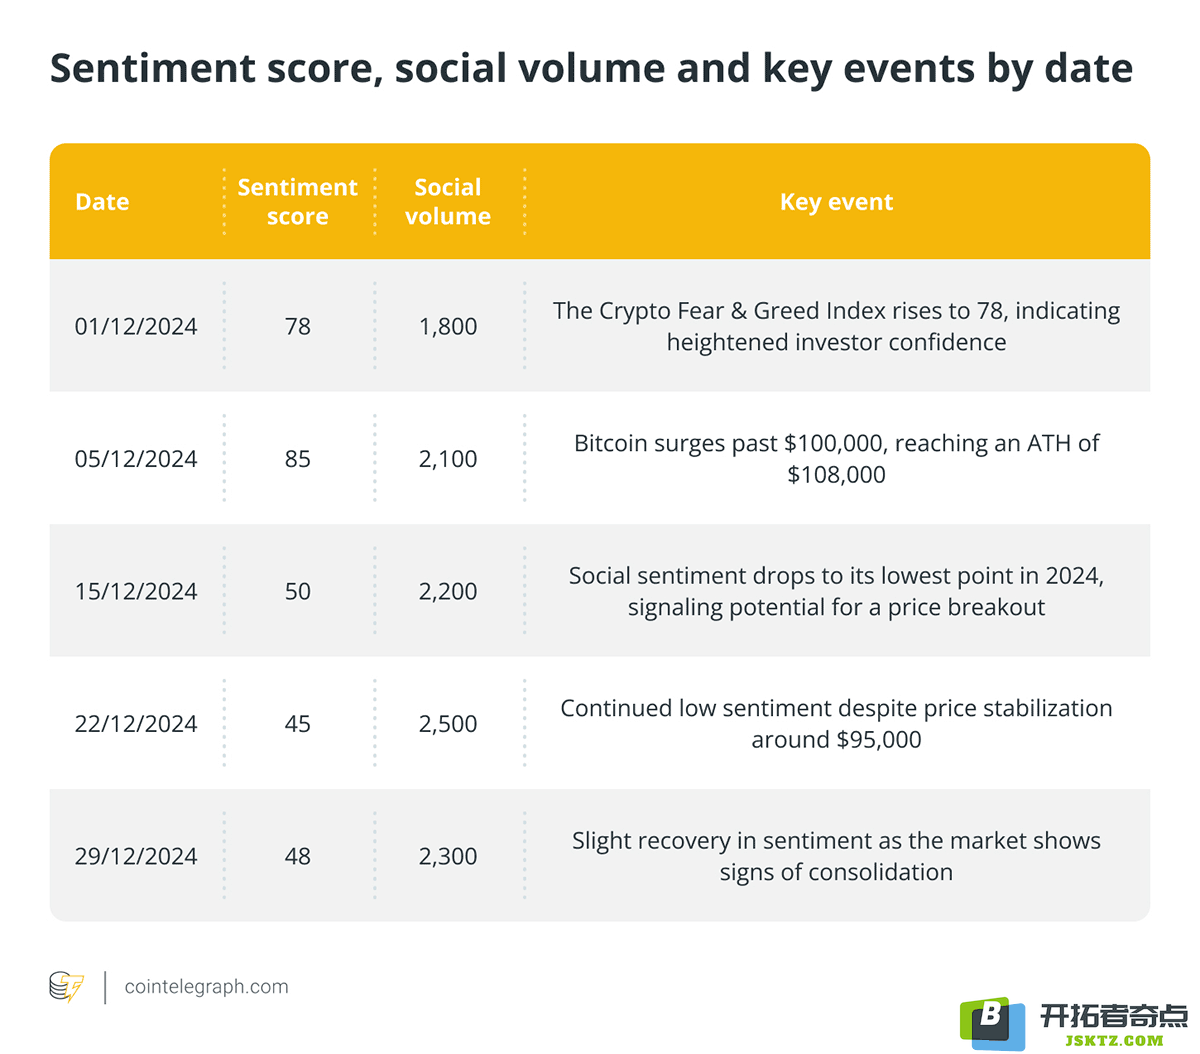This screenshot has height=1054, width=1200.
Task: Click sentiment score value 85
Action: pyautogui.click(x=298, y=459)
